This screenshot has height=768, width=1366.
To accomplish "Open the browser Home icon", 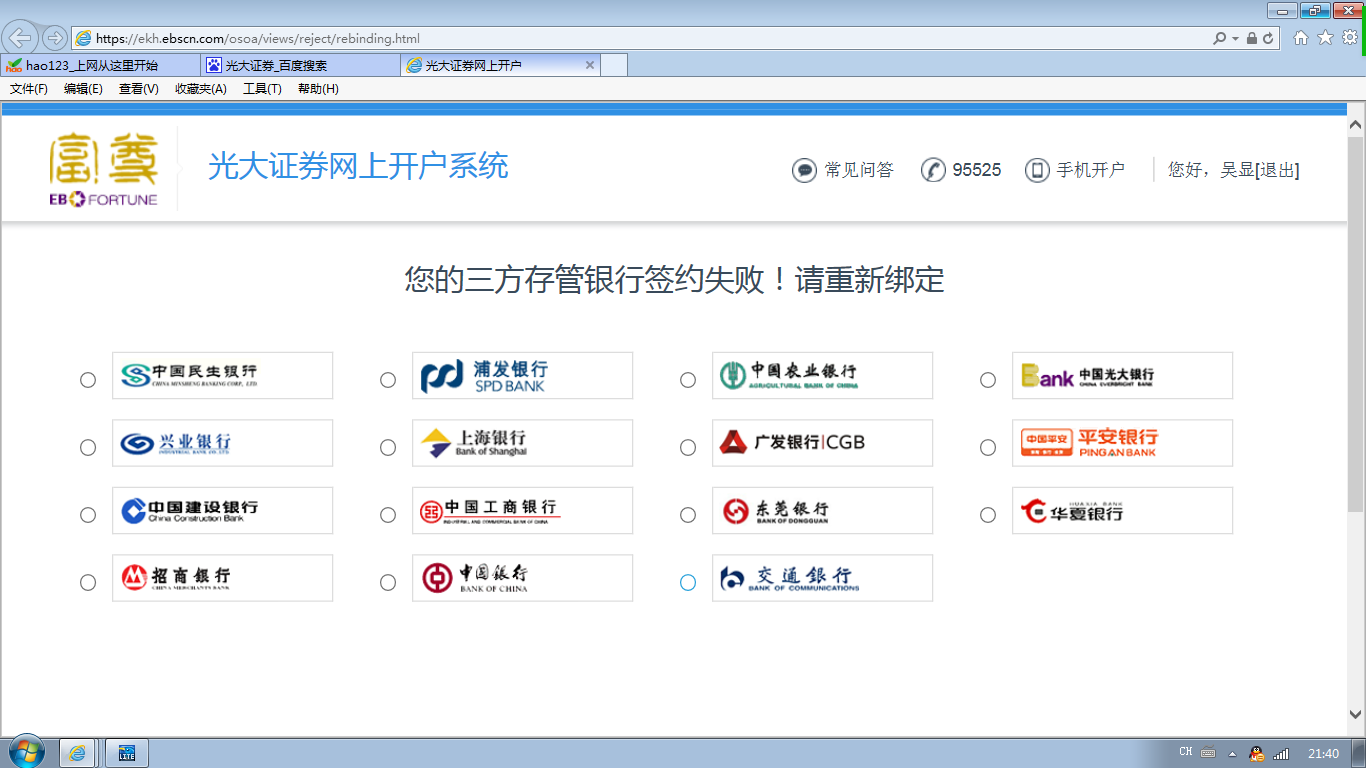I will pos(1301,38).
